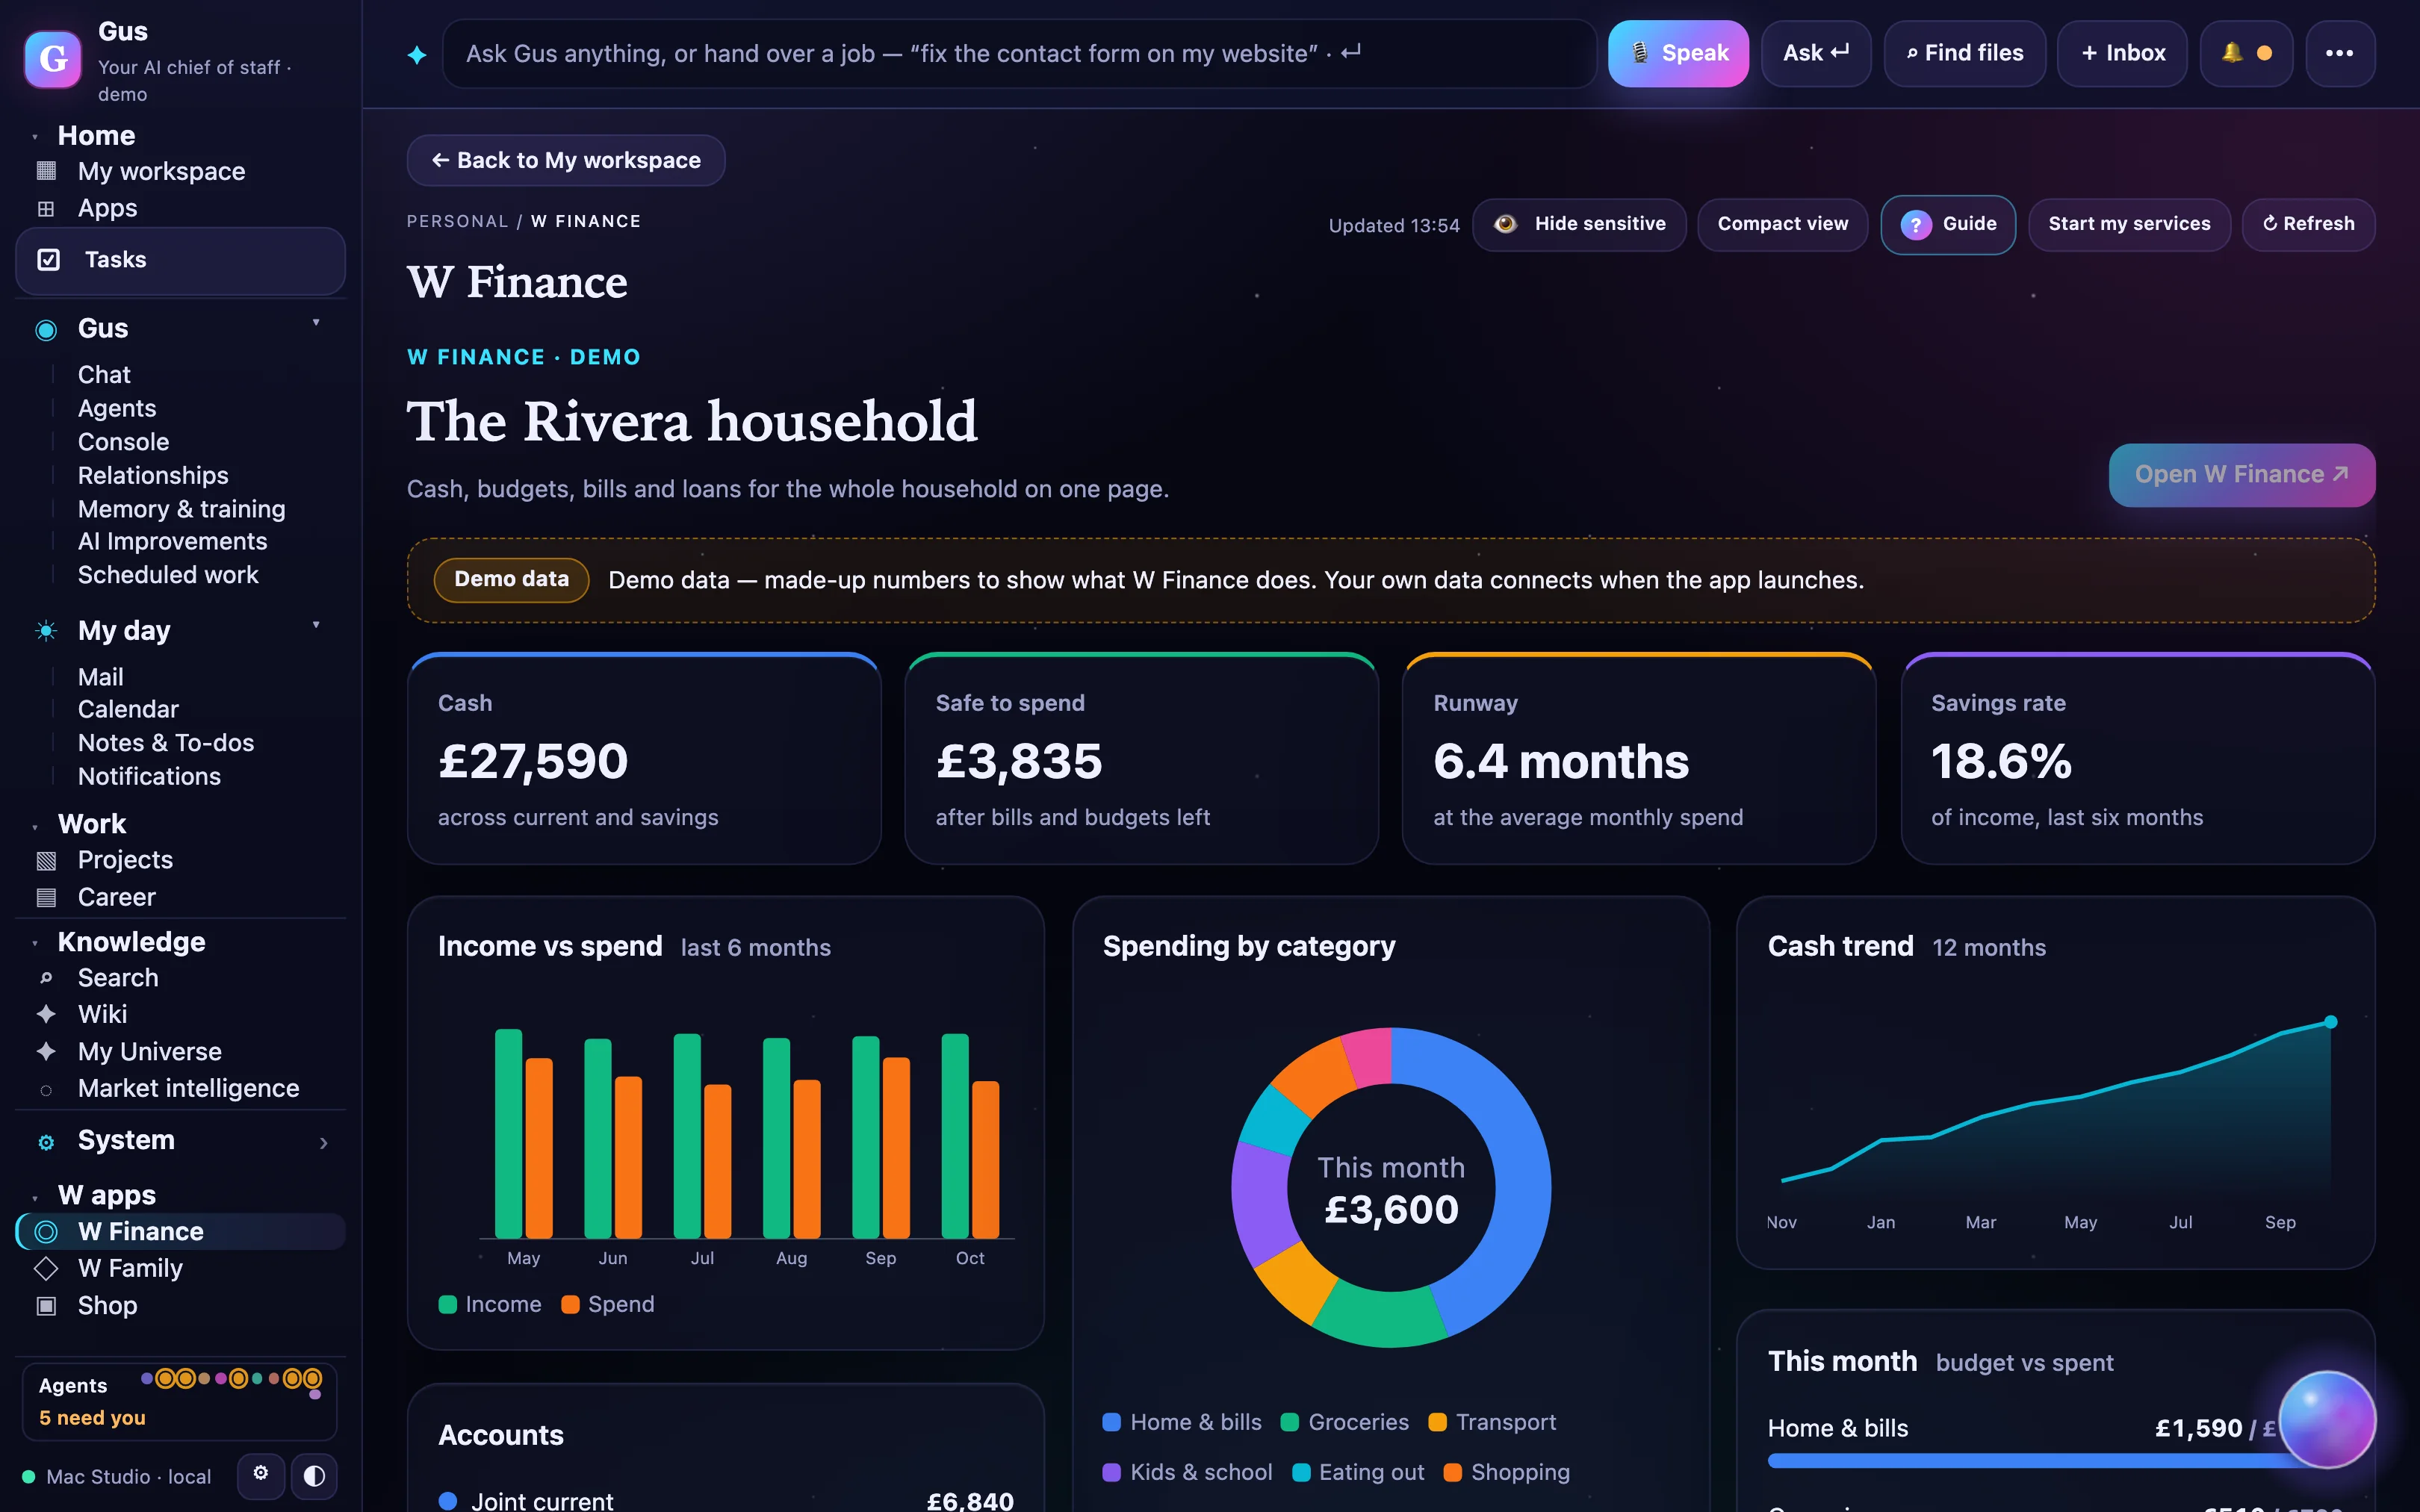The width and height of the screenshot is (2420, 1512).
Task: Toggle Hide sensitive eye button
Action: 1579,224
